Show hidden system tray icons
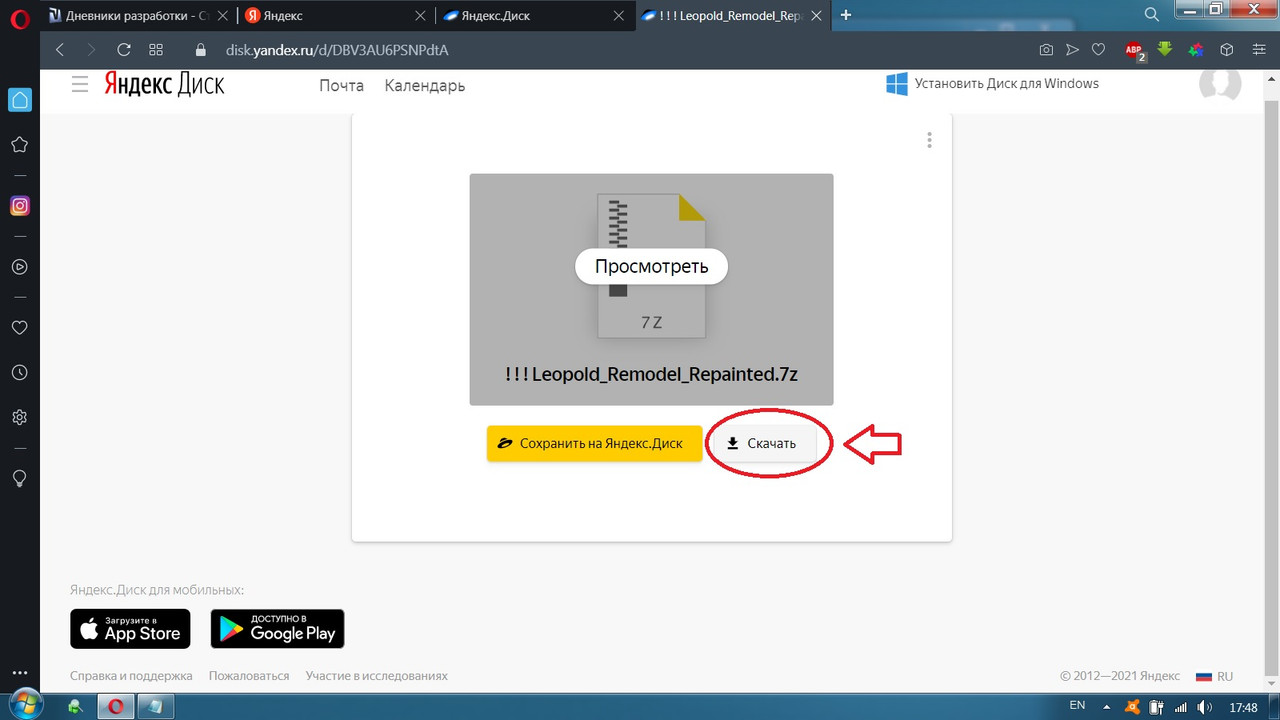The image size is (1280, 720). tap(1109, 707)
